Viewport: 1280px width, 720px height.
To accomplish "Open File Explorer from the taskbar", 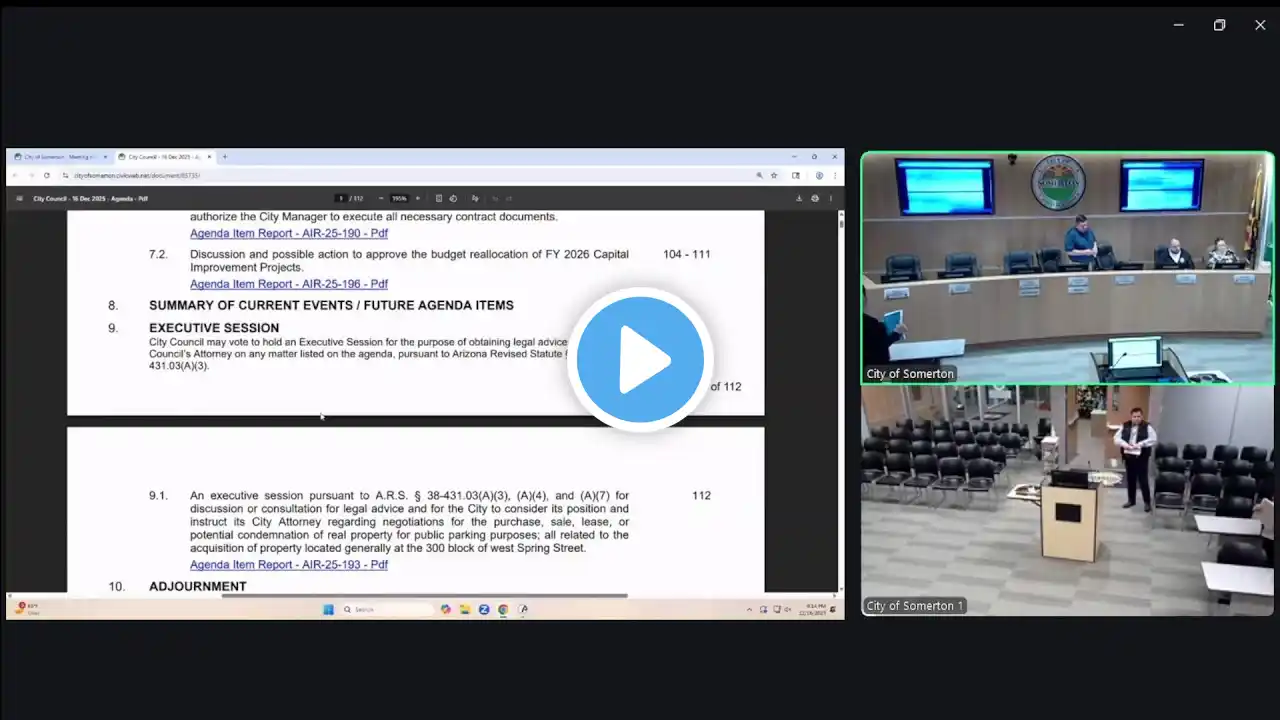I will coord(465,609).
